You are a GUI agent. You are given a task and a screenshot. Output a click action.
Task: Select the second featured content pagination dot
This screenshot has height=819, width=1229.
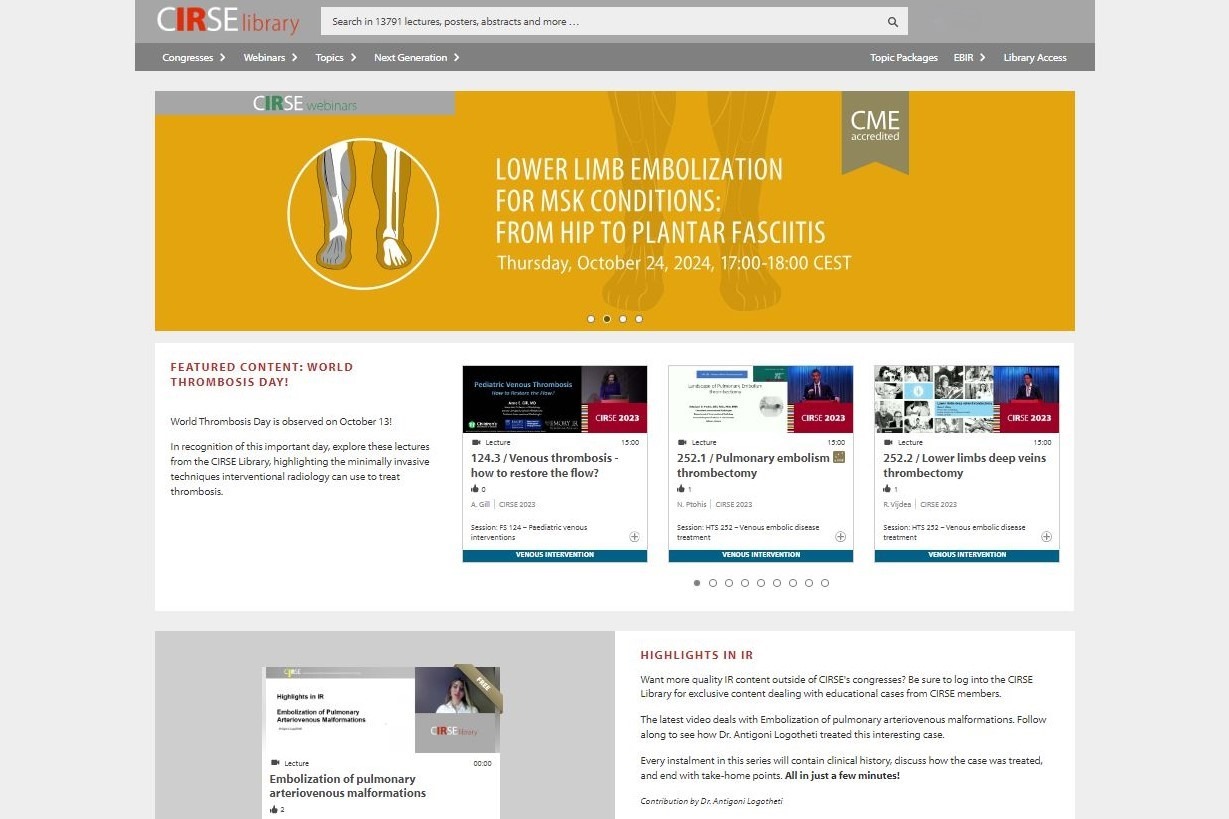713,583
